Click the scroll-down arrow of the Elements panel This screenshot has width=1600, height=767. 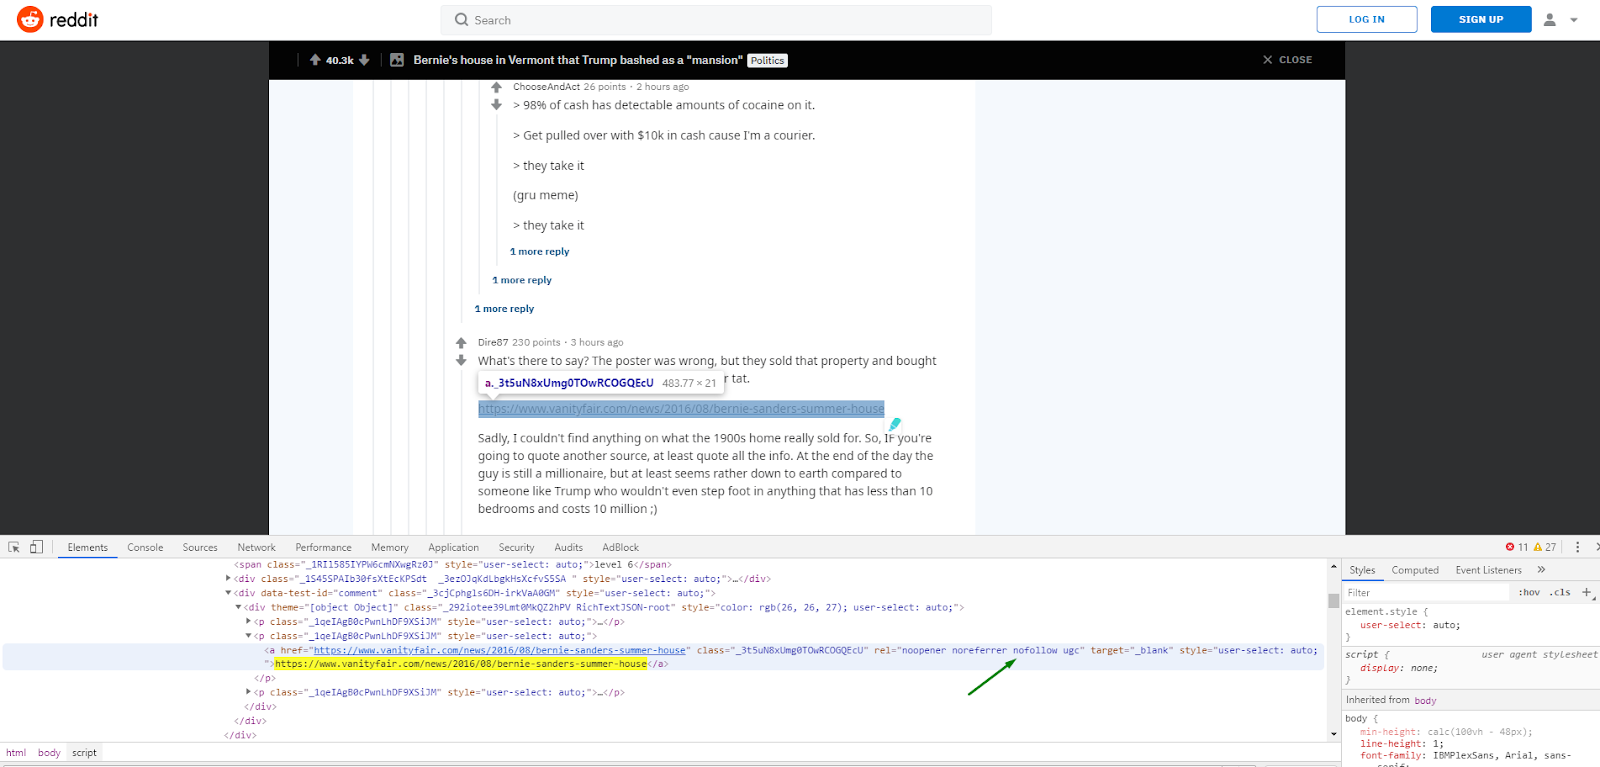point(1334,734)
